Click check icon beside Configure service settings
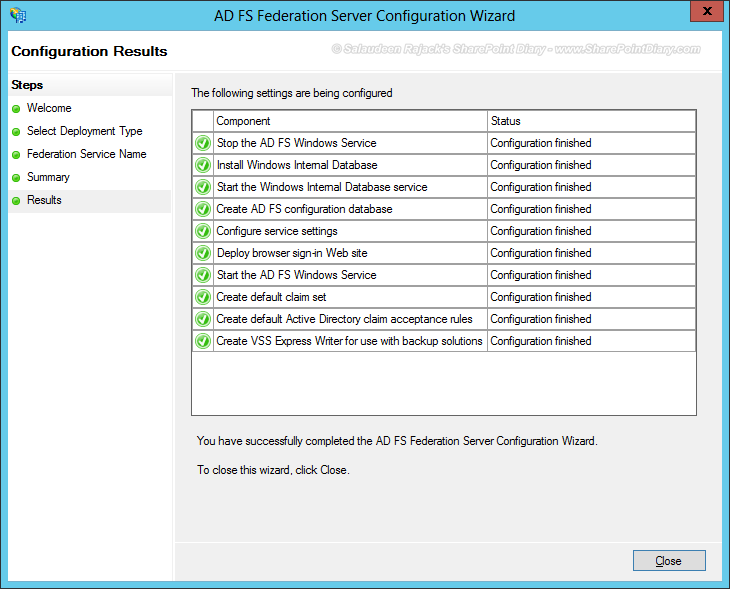 [203, 231]
